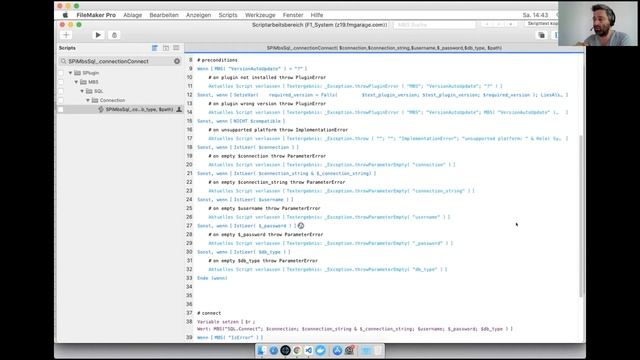Image resolution: width=640 pixels, height=360 pixels.
Task: Select line 10 plugin not installed comment
Action: [267, 77]
